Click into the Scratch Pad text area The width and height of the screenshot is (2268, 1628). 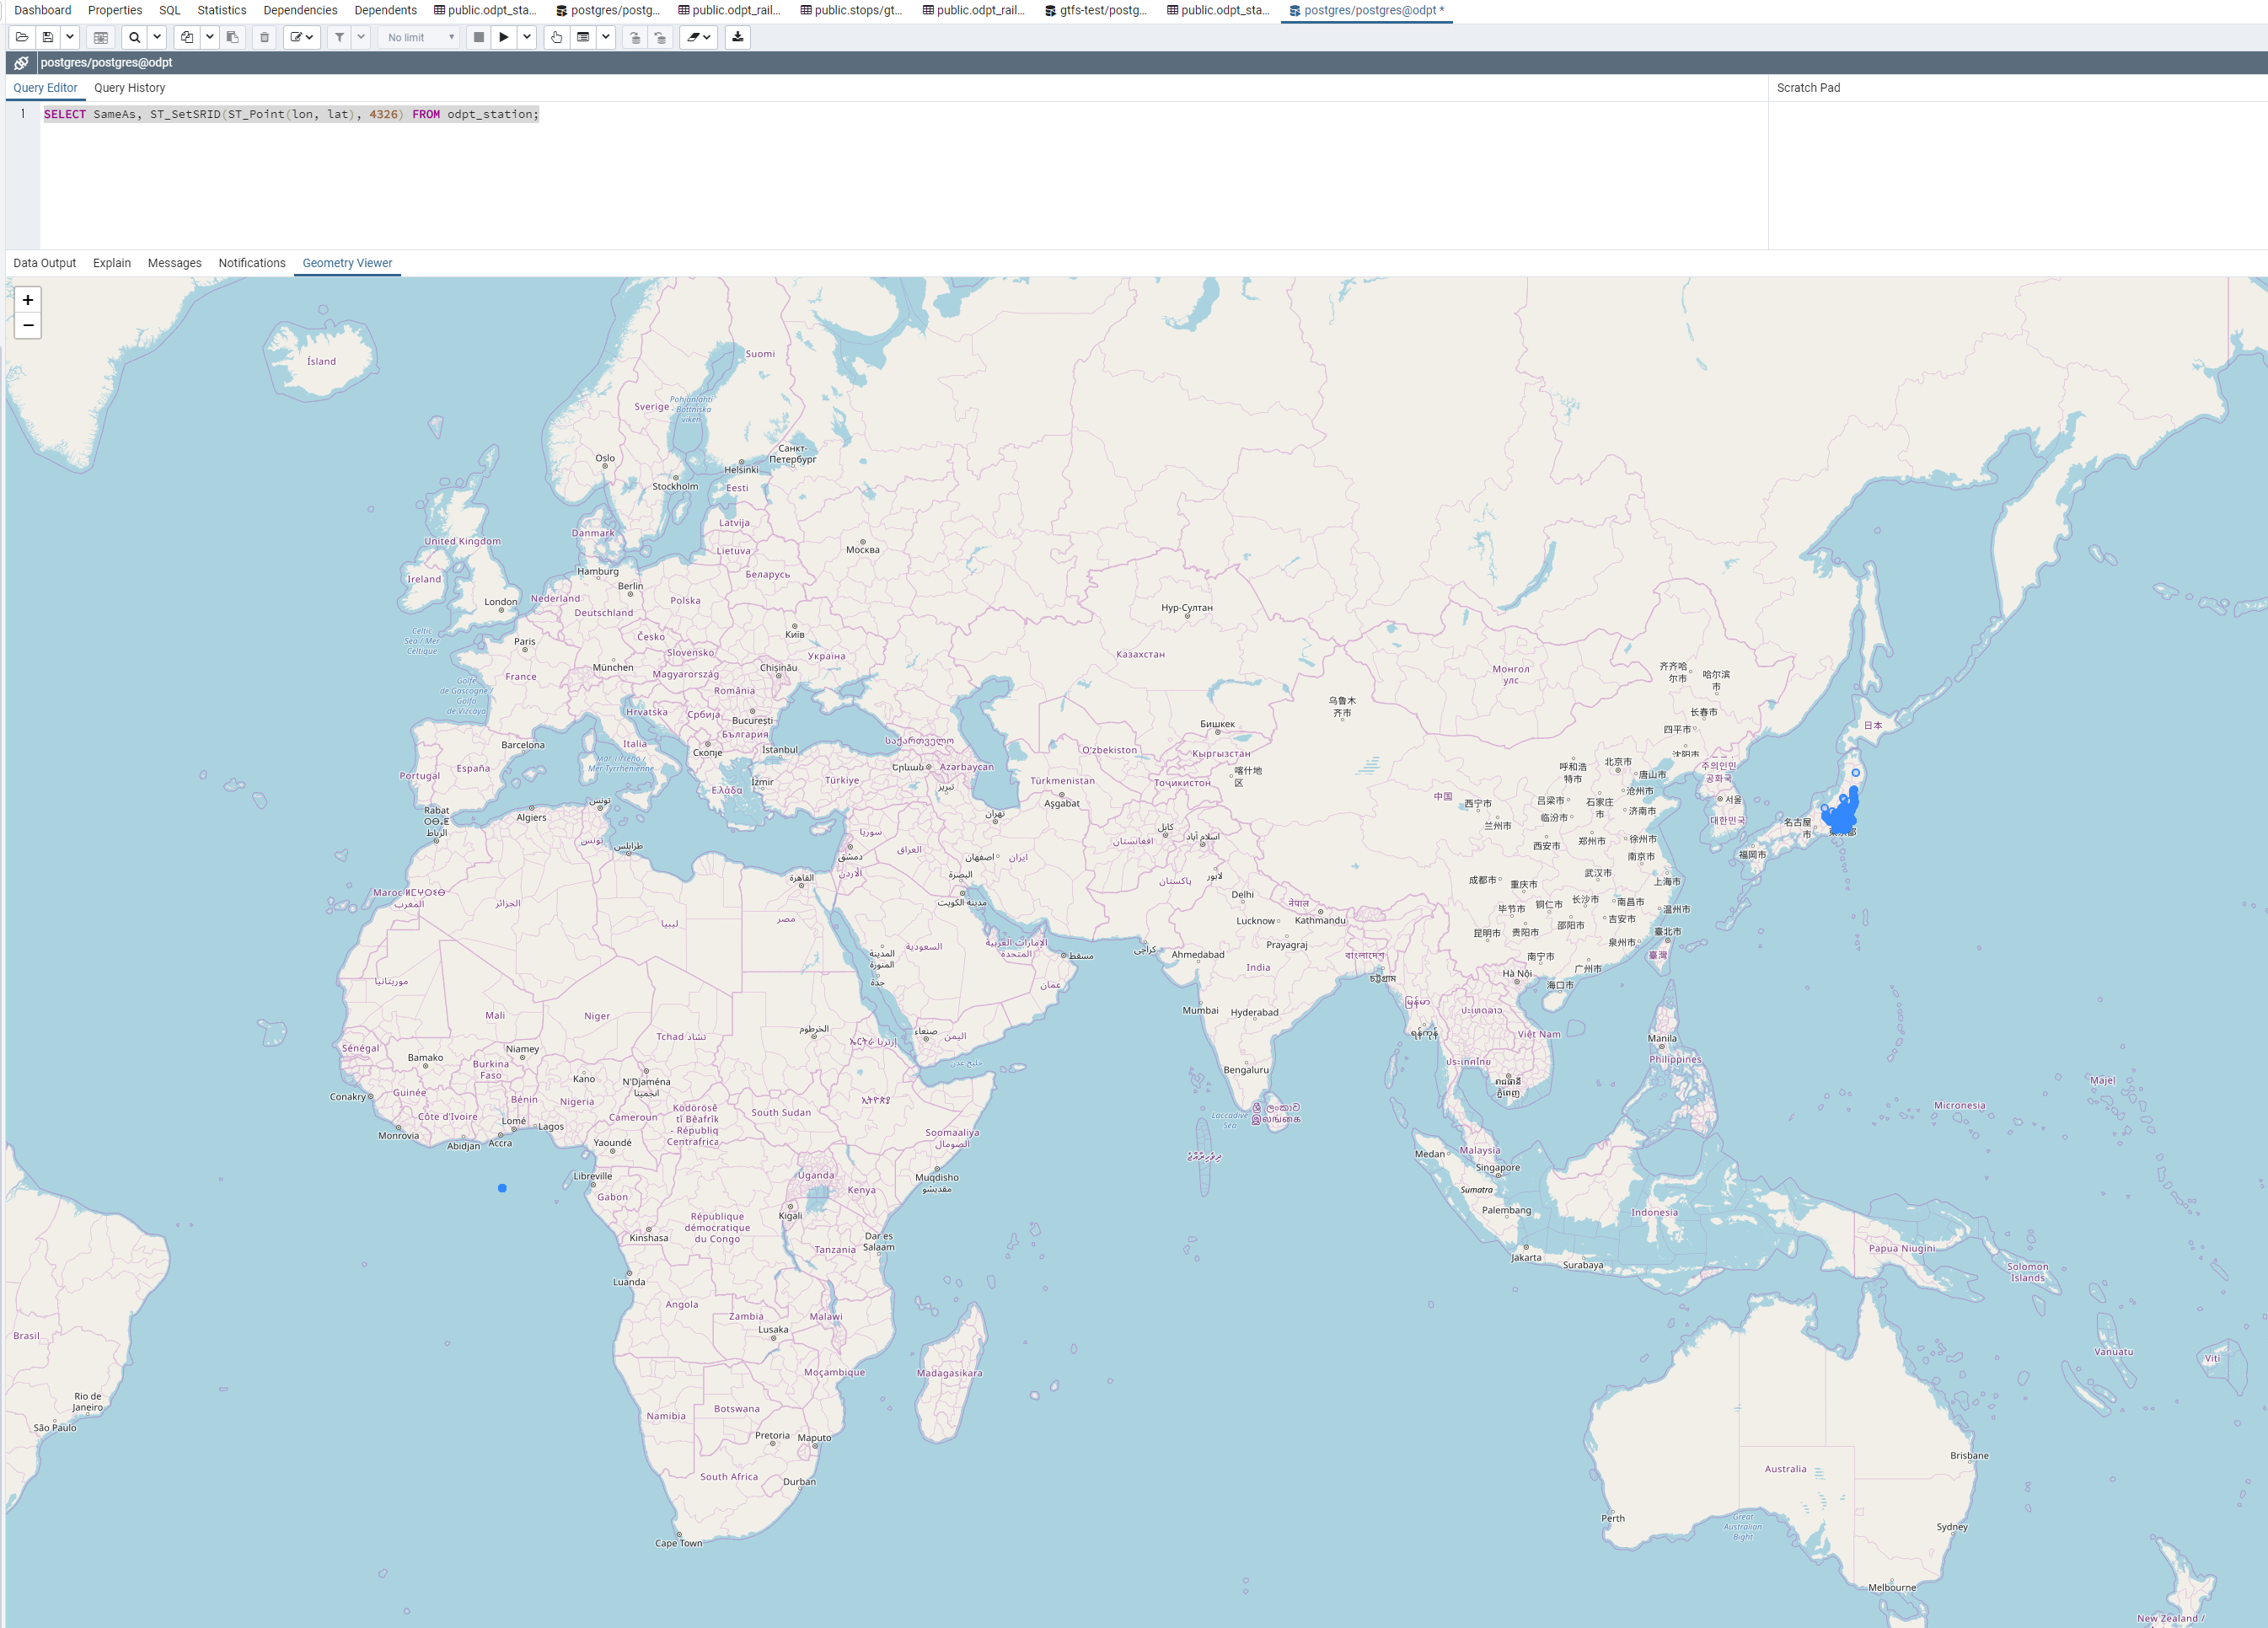(2015, 175)
